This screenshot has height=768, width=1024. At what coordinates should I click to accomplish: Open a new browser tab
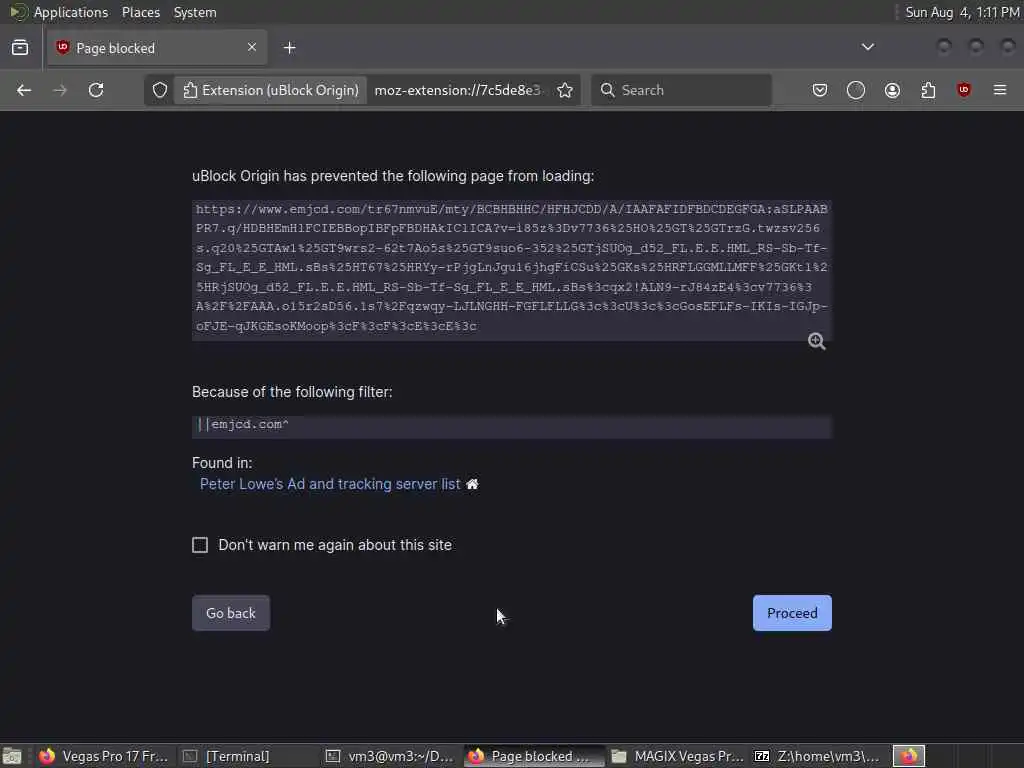coord(289,48)
